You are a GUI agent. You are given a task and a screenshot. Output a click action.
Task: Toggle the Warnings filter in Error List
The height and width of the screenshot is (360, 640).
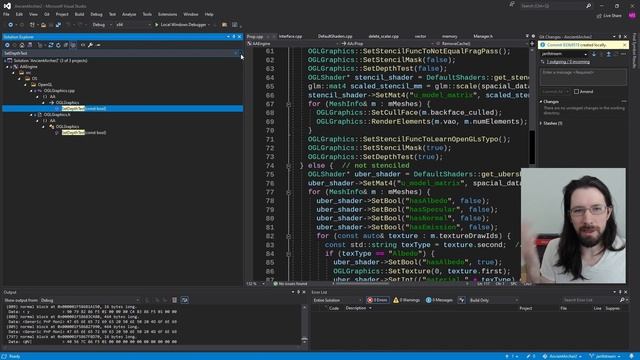click(407, 300)
